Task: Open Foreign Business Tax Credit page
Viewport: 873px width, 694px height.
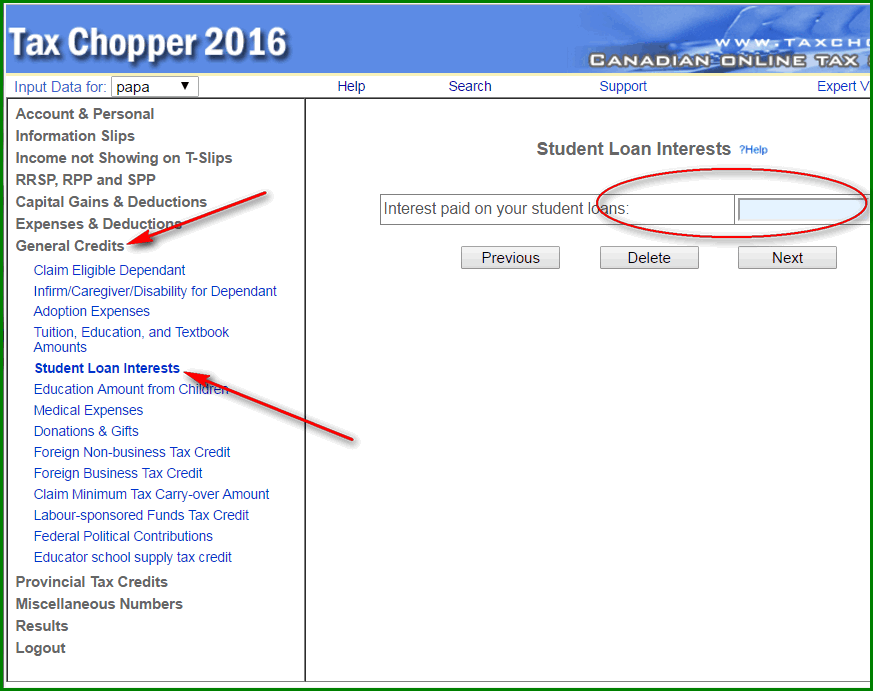Action: click(117, 473)
